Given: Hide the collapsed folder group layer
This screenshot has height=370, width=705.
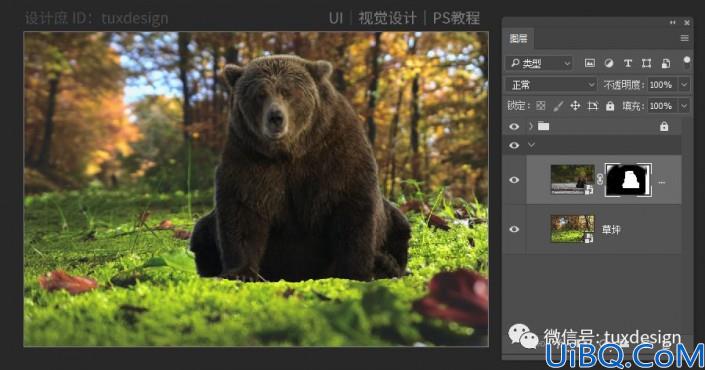Looking at the screenshot, I should (x=514, y=127).
